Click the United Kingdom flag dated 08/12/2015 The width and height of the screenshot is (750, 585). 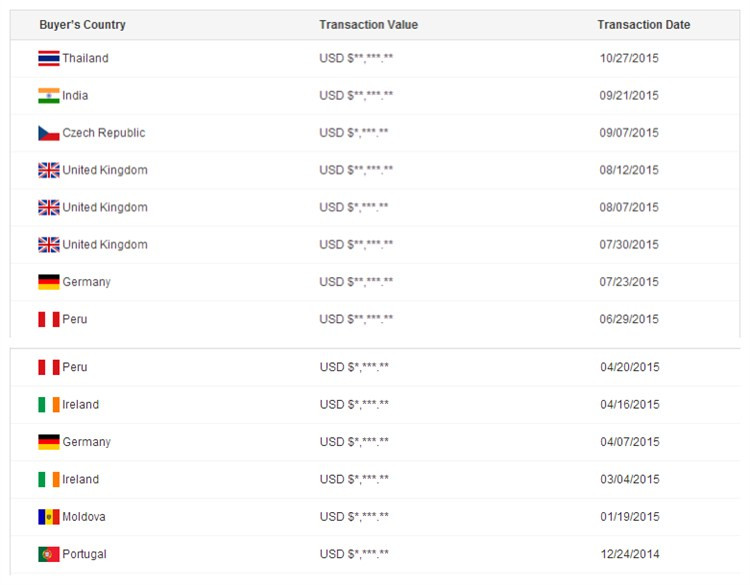click(49, 170)
